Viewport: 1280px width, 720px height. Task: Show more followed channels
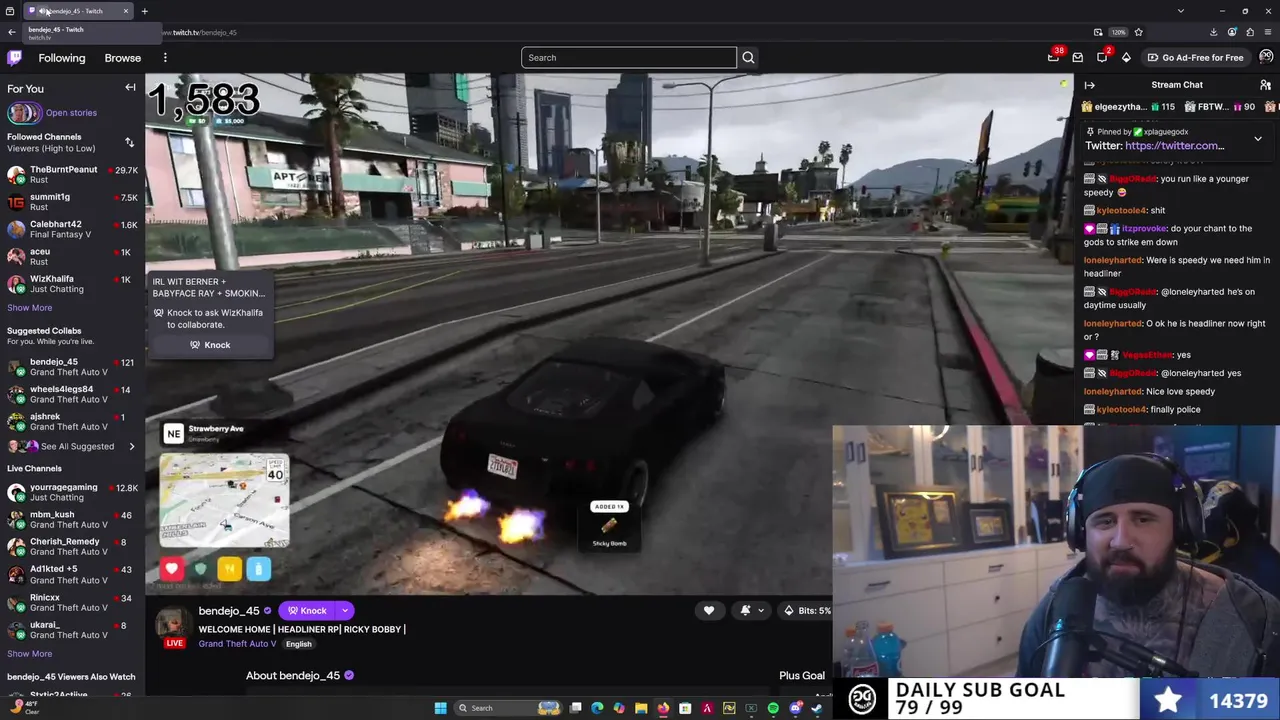[30, 307]
